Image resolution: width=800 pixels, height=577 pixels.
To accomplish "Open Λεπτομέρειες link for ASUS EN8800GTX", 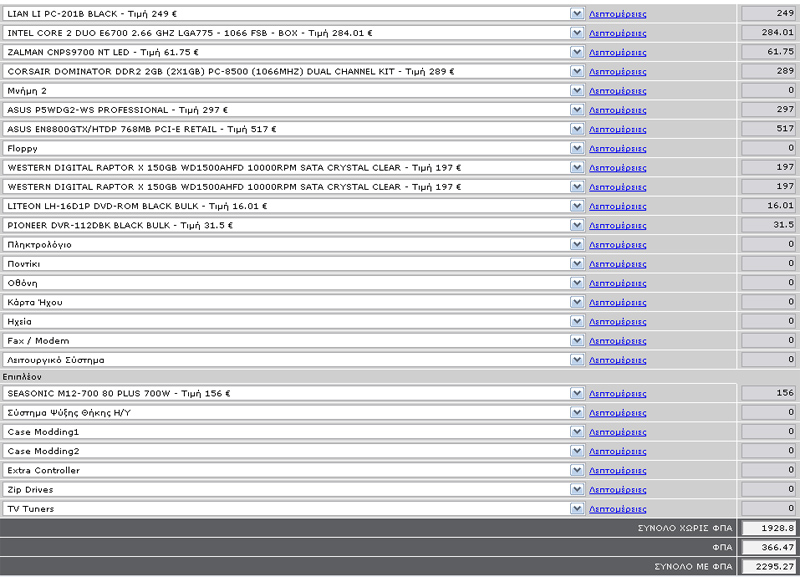I will coord(617,130).
